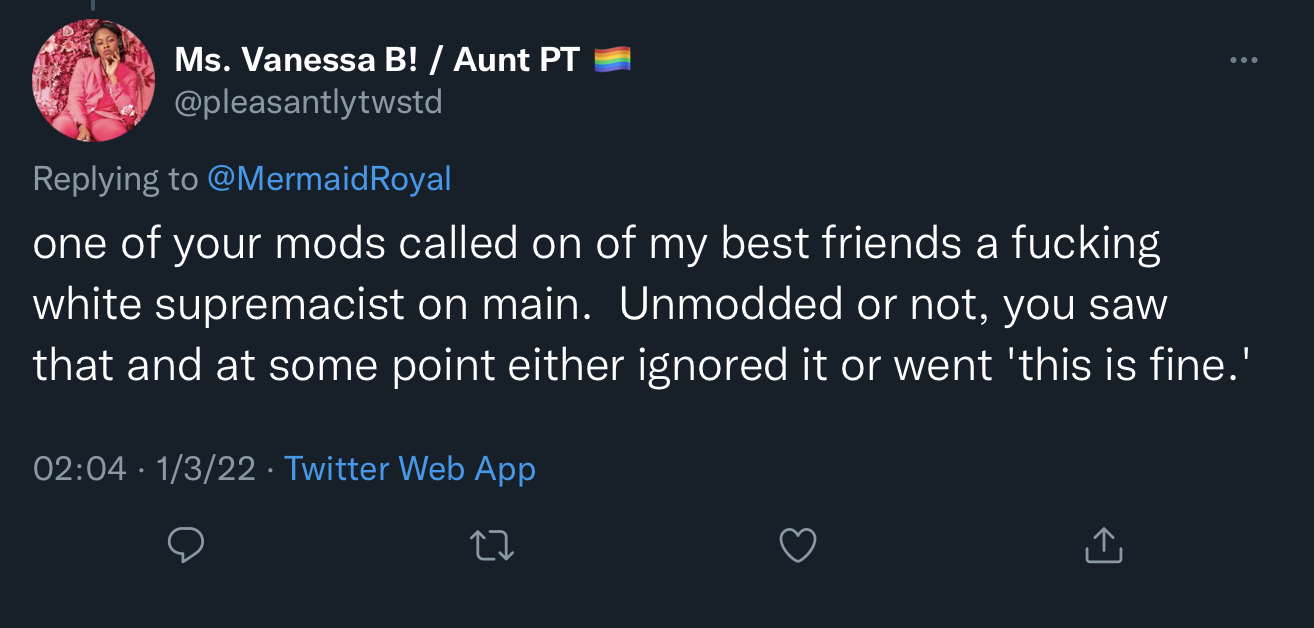Viewport: 1314px width, 628px height.
Task: Open the share tweet icon
Action: tap(1103, 545)
